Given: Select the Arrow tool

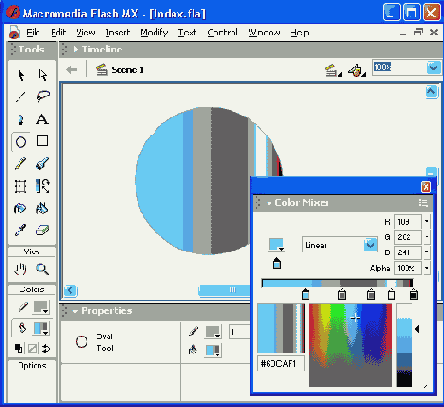Looking at the screenshot, I should tap(21, 75).
